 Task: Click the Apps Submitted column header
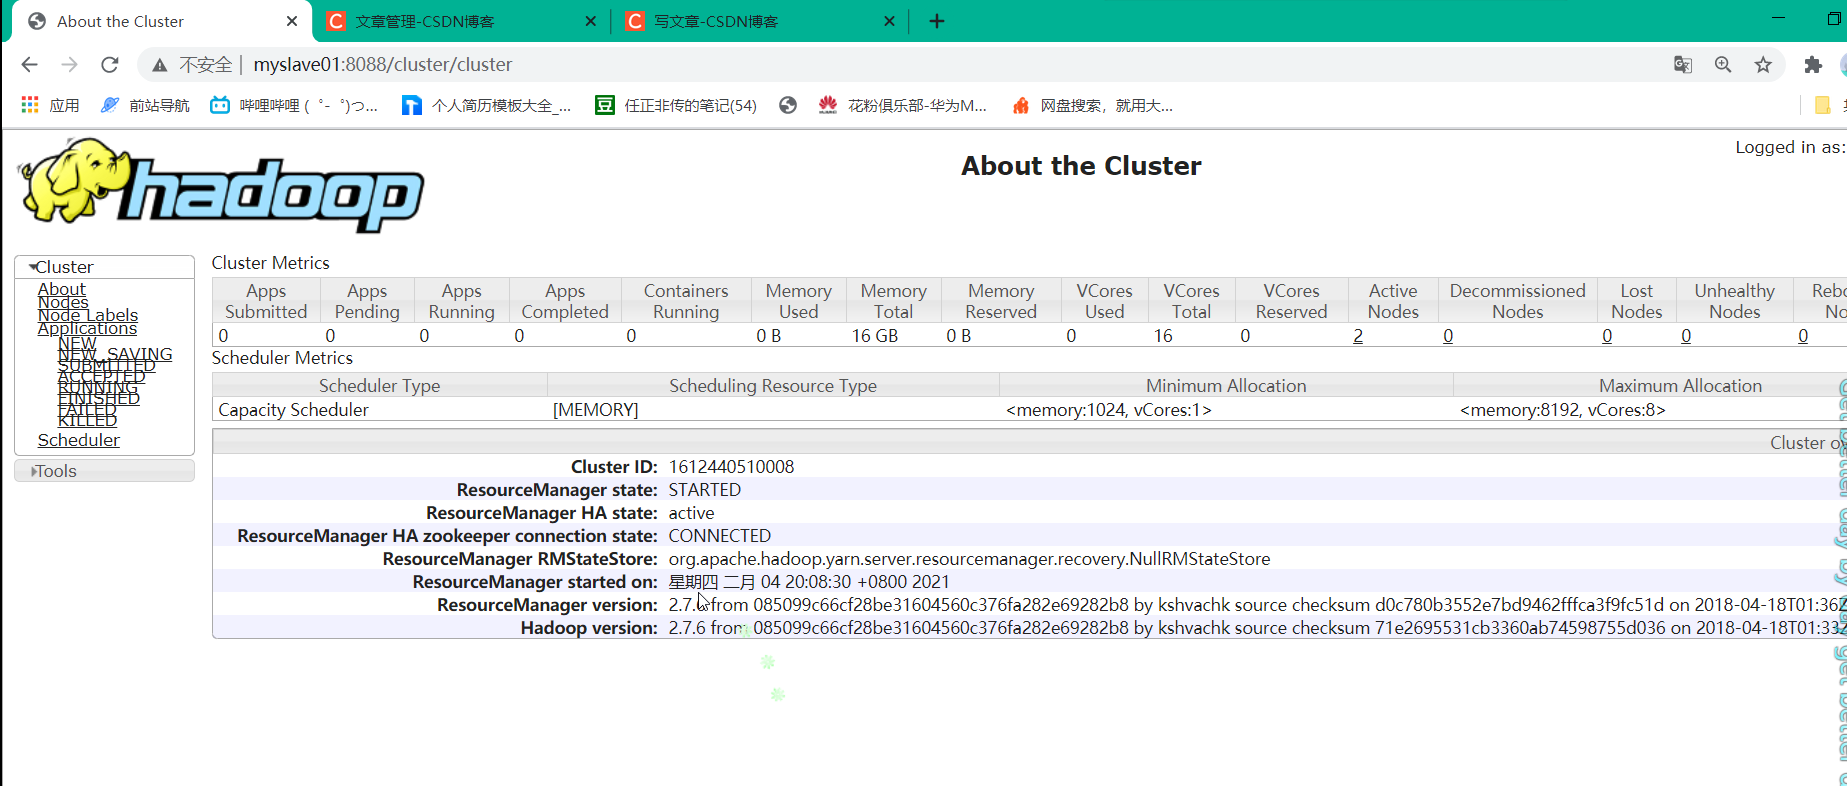click(x=266, y=301)
